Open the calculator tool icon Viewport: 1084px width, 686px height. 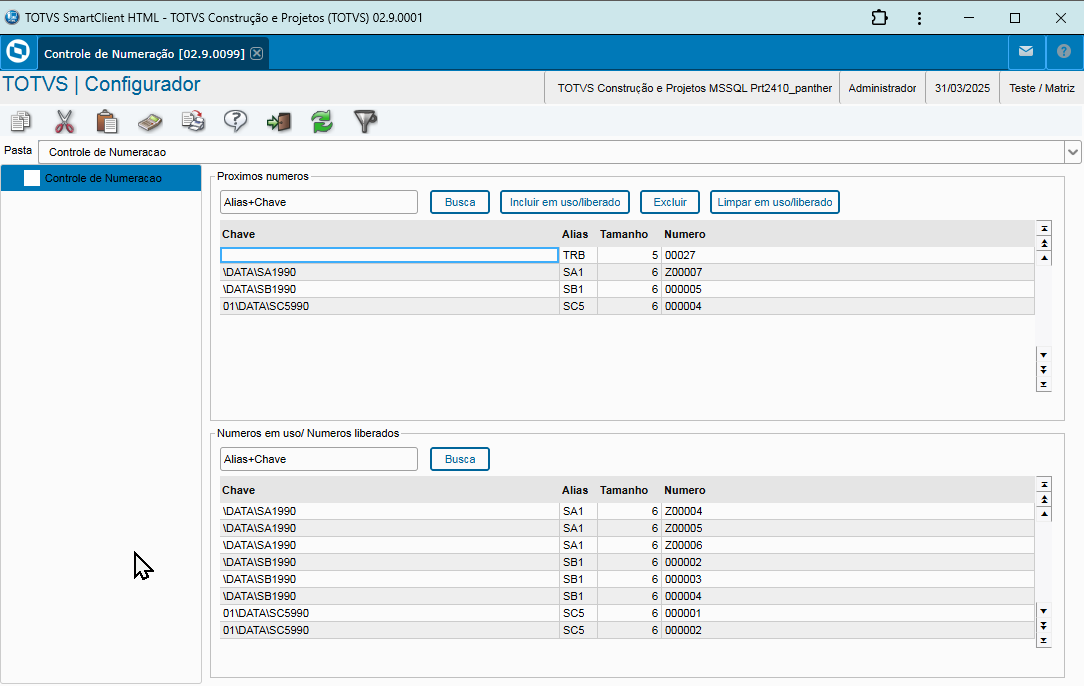click(x=150, y=122)
